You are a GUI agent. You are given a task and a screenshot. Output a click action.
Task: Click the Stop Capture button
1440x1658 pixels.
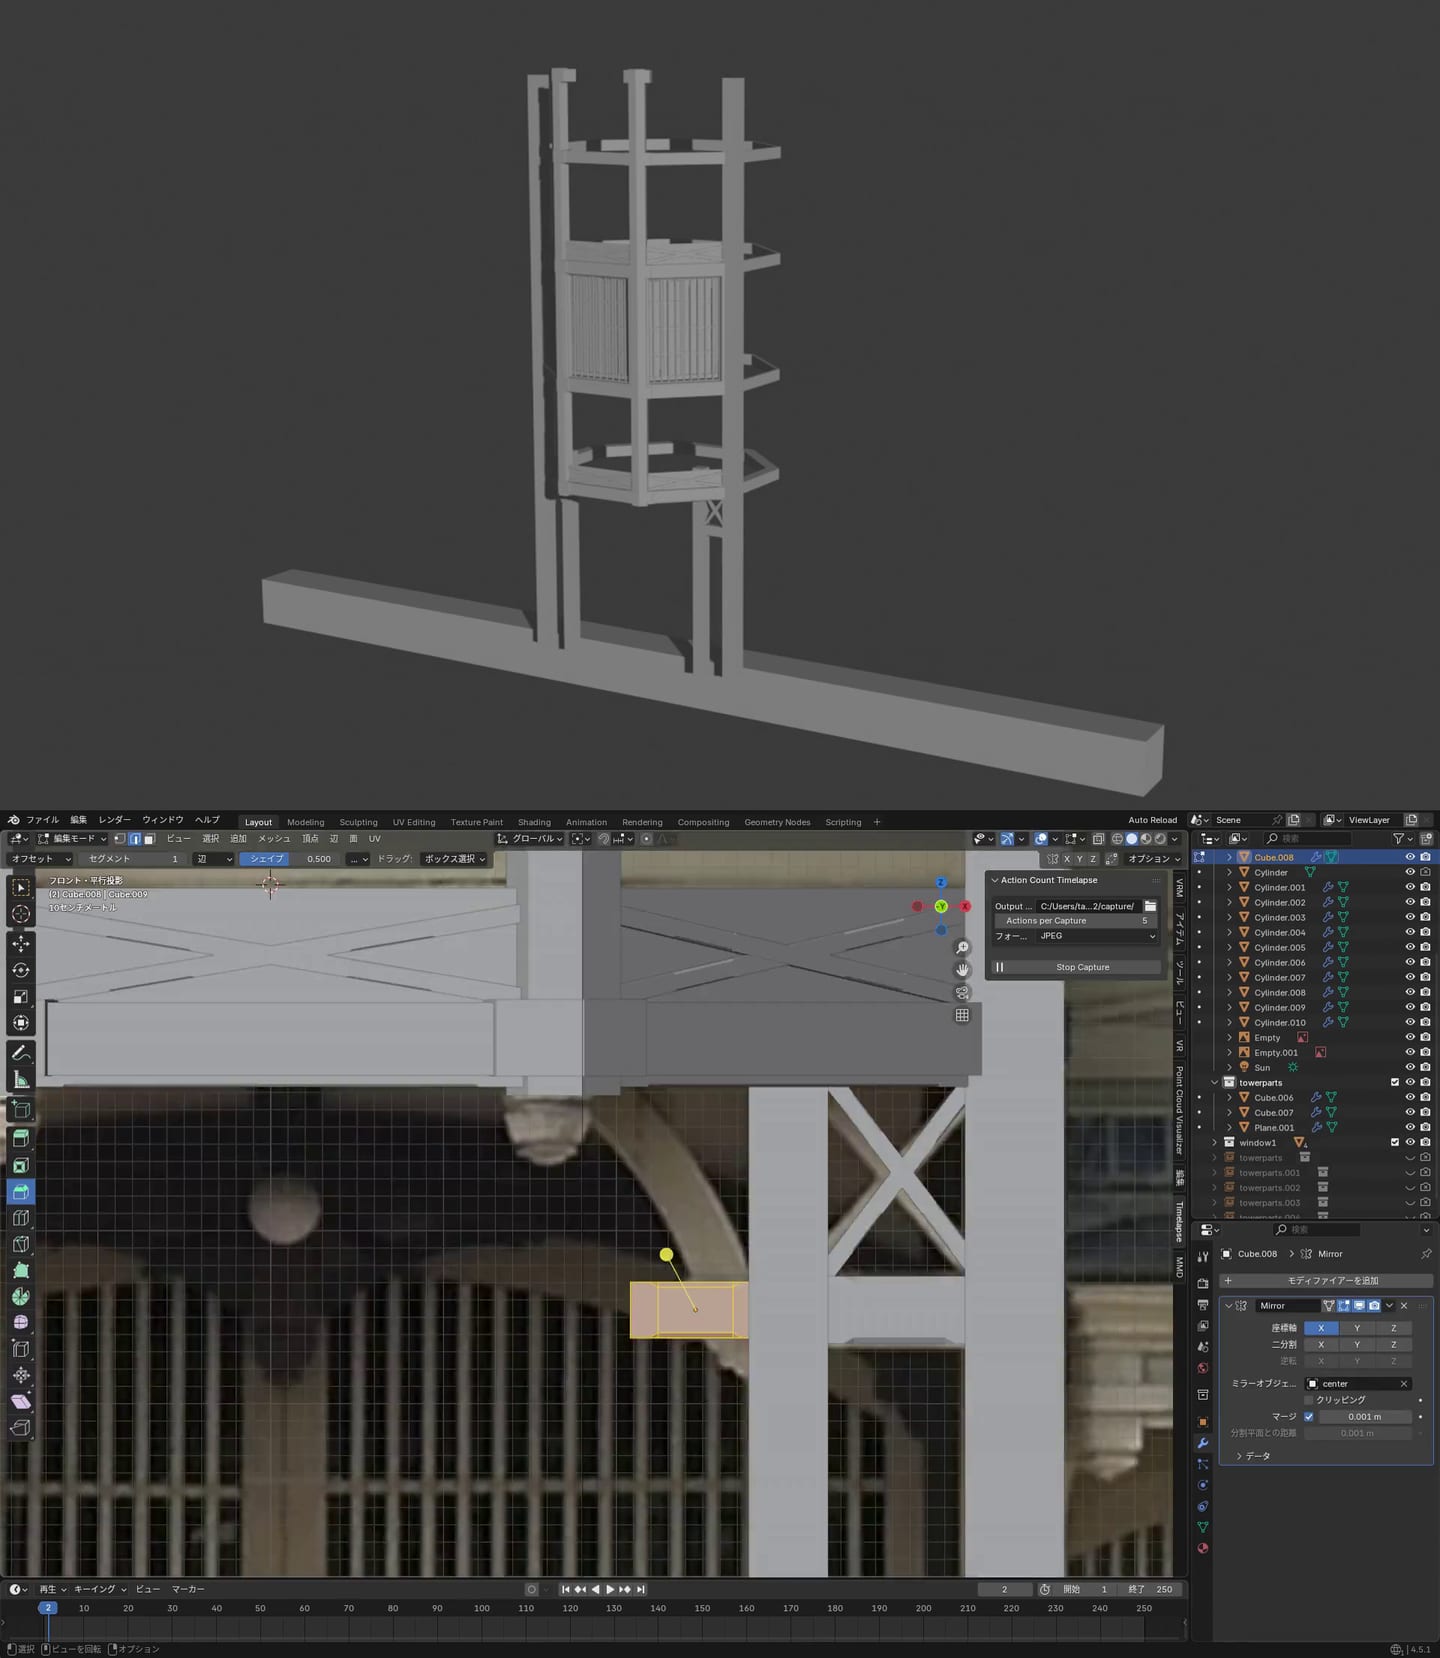[1076, 967]
